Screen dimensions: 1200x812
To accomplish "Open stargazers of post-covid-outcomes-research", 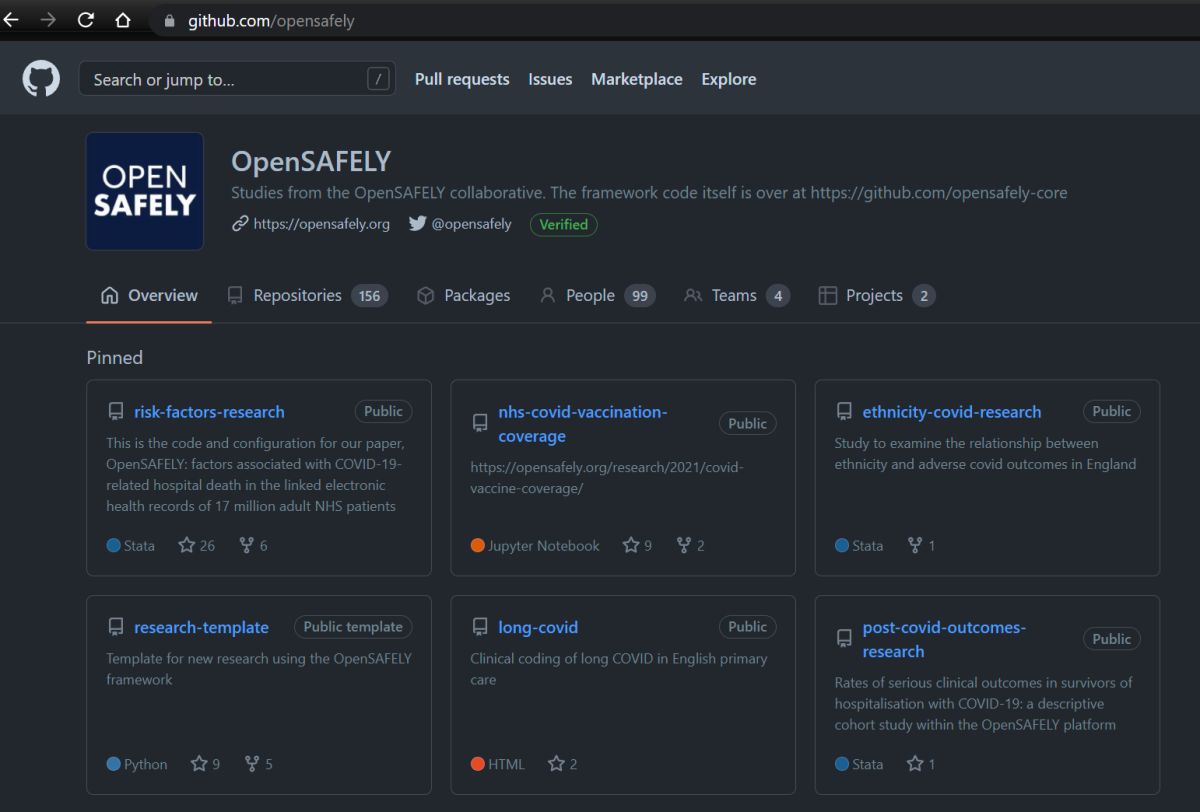I will pos(921,764).
